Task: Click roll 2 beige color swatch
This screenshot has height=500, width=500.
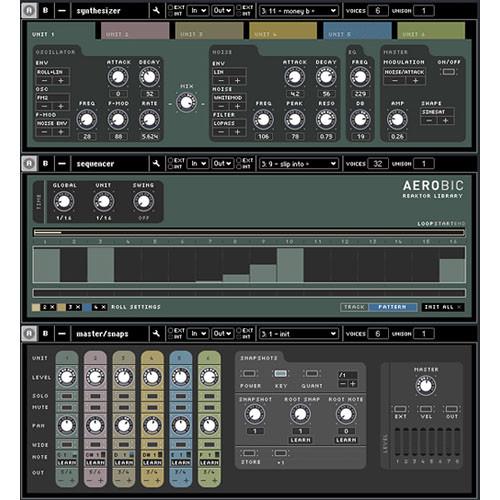Action: click(36, 307)
